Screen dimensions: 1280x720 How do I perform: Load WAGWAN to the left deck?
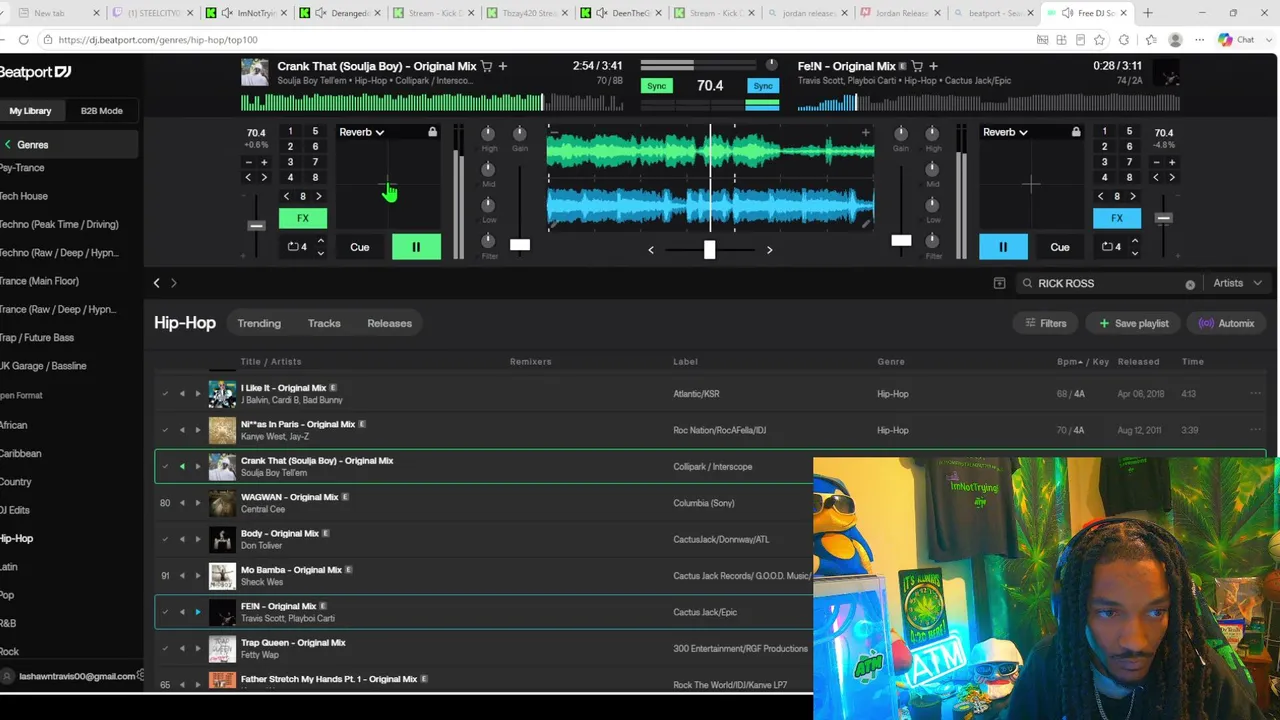tap(182, 503)
